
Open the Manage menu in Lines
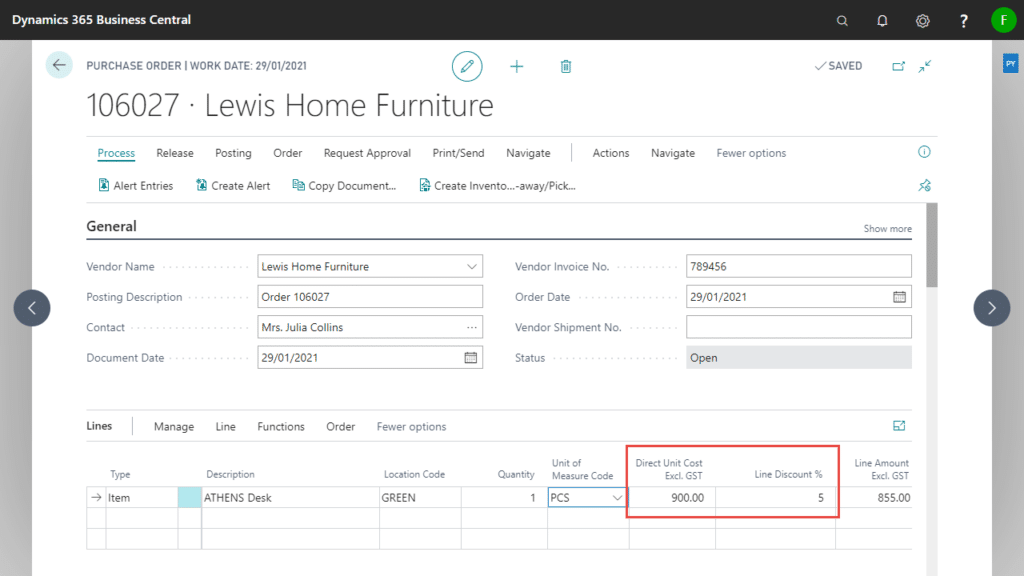click(x=174, y=426)
